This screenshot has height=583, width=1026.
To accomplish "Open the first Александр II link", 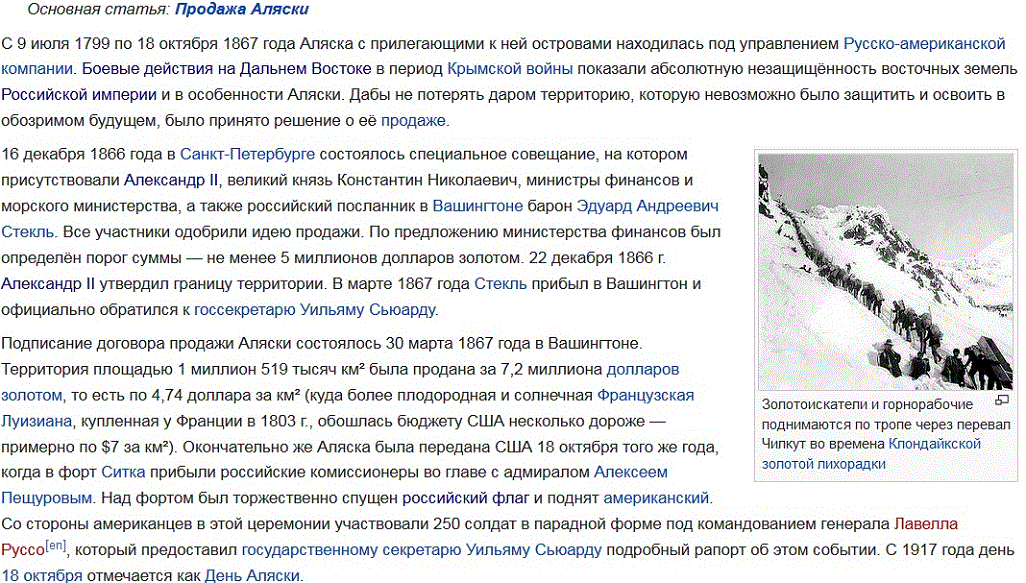I will [x=171, y=181].
